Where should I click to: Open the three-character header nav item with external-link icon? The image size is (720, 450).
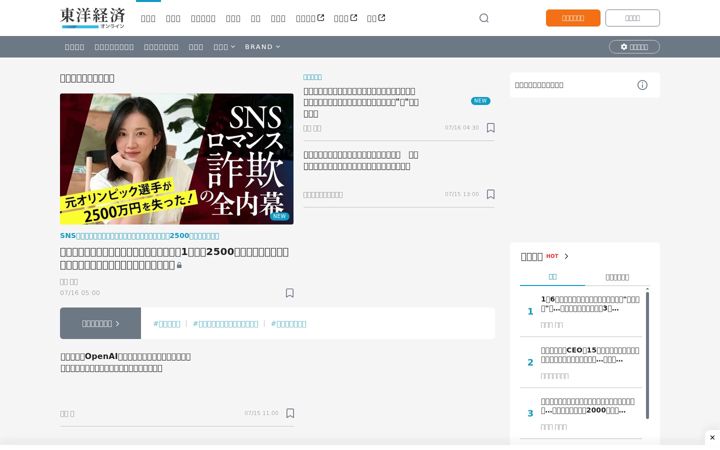point(345,18)
